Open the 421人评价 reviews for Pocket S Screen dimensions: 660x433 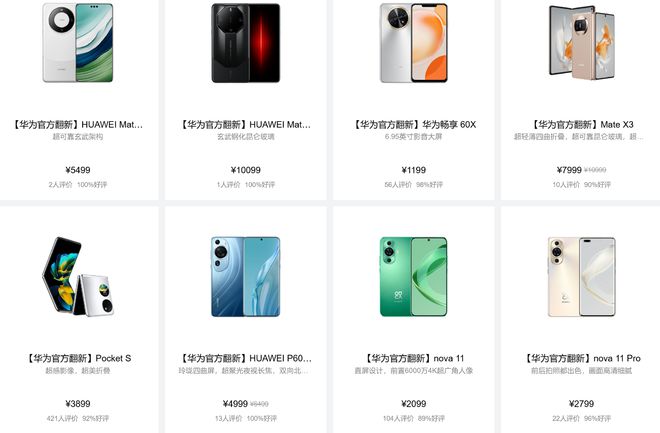tap(62, 418)
